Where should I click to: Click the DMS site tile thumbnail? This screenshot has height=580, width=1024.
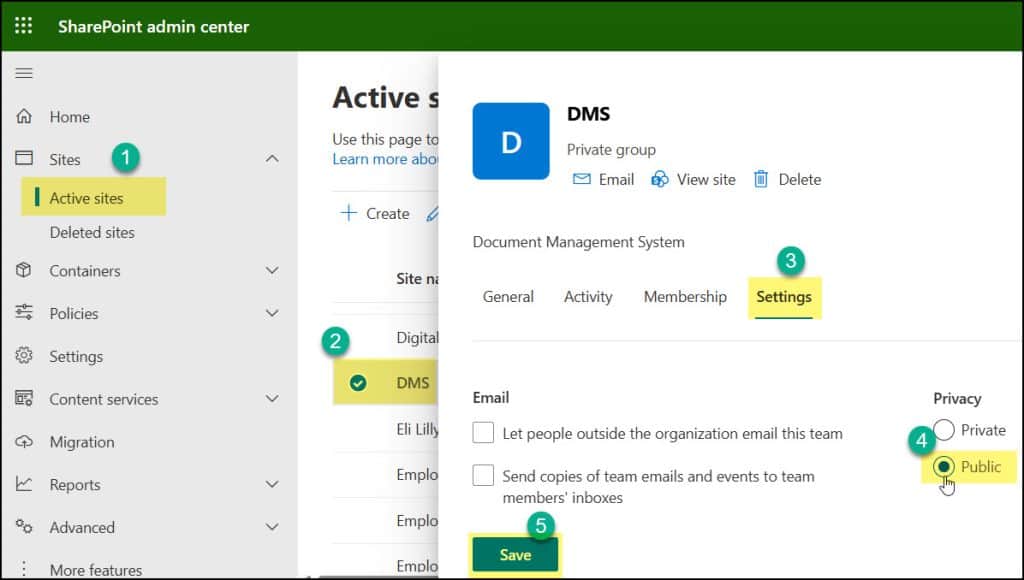pyautogui.click(x=511, y=141)
